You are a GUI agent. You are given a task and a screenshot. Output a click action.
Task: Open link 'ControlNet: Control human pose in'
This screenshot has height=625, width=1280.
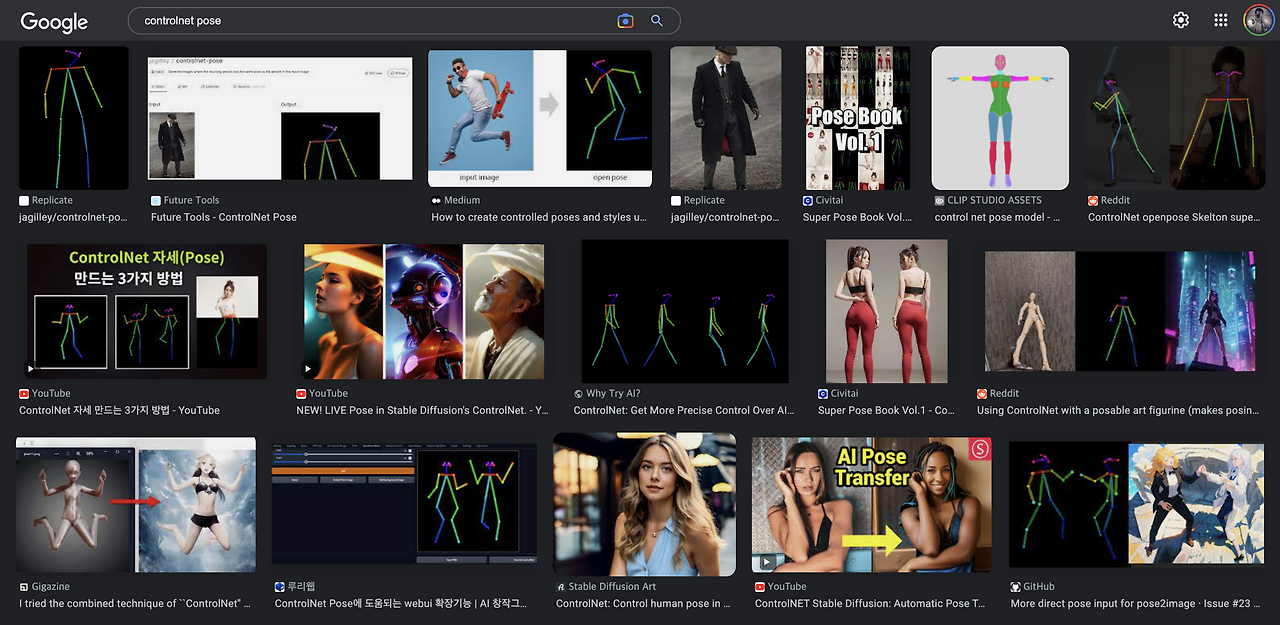pos(643,603)
